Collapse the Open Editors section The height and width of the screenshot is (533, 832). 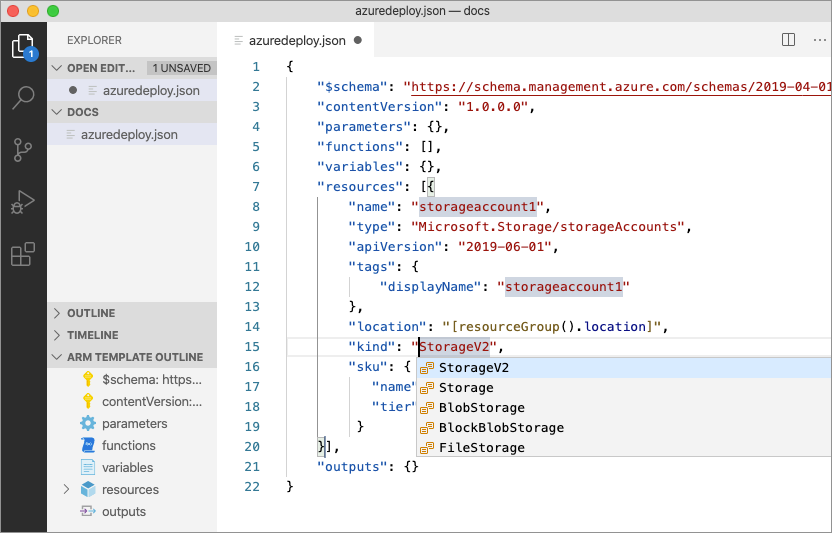tap(57, 68)
